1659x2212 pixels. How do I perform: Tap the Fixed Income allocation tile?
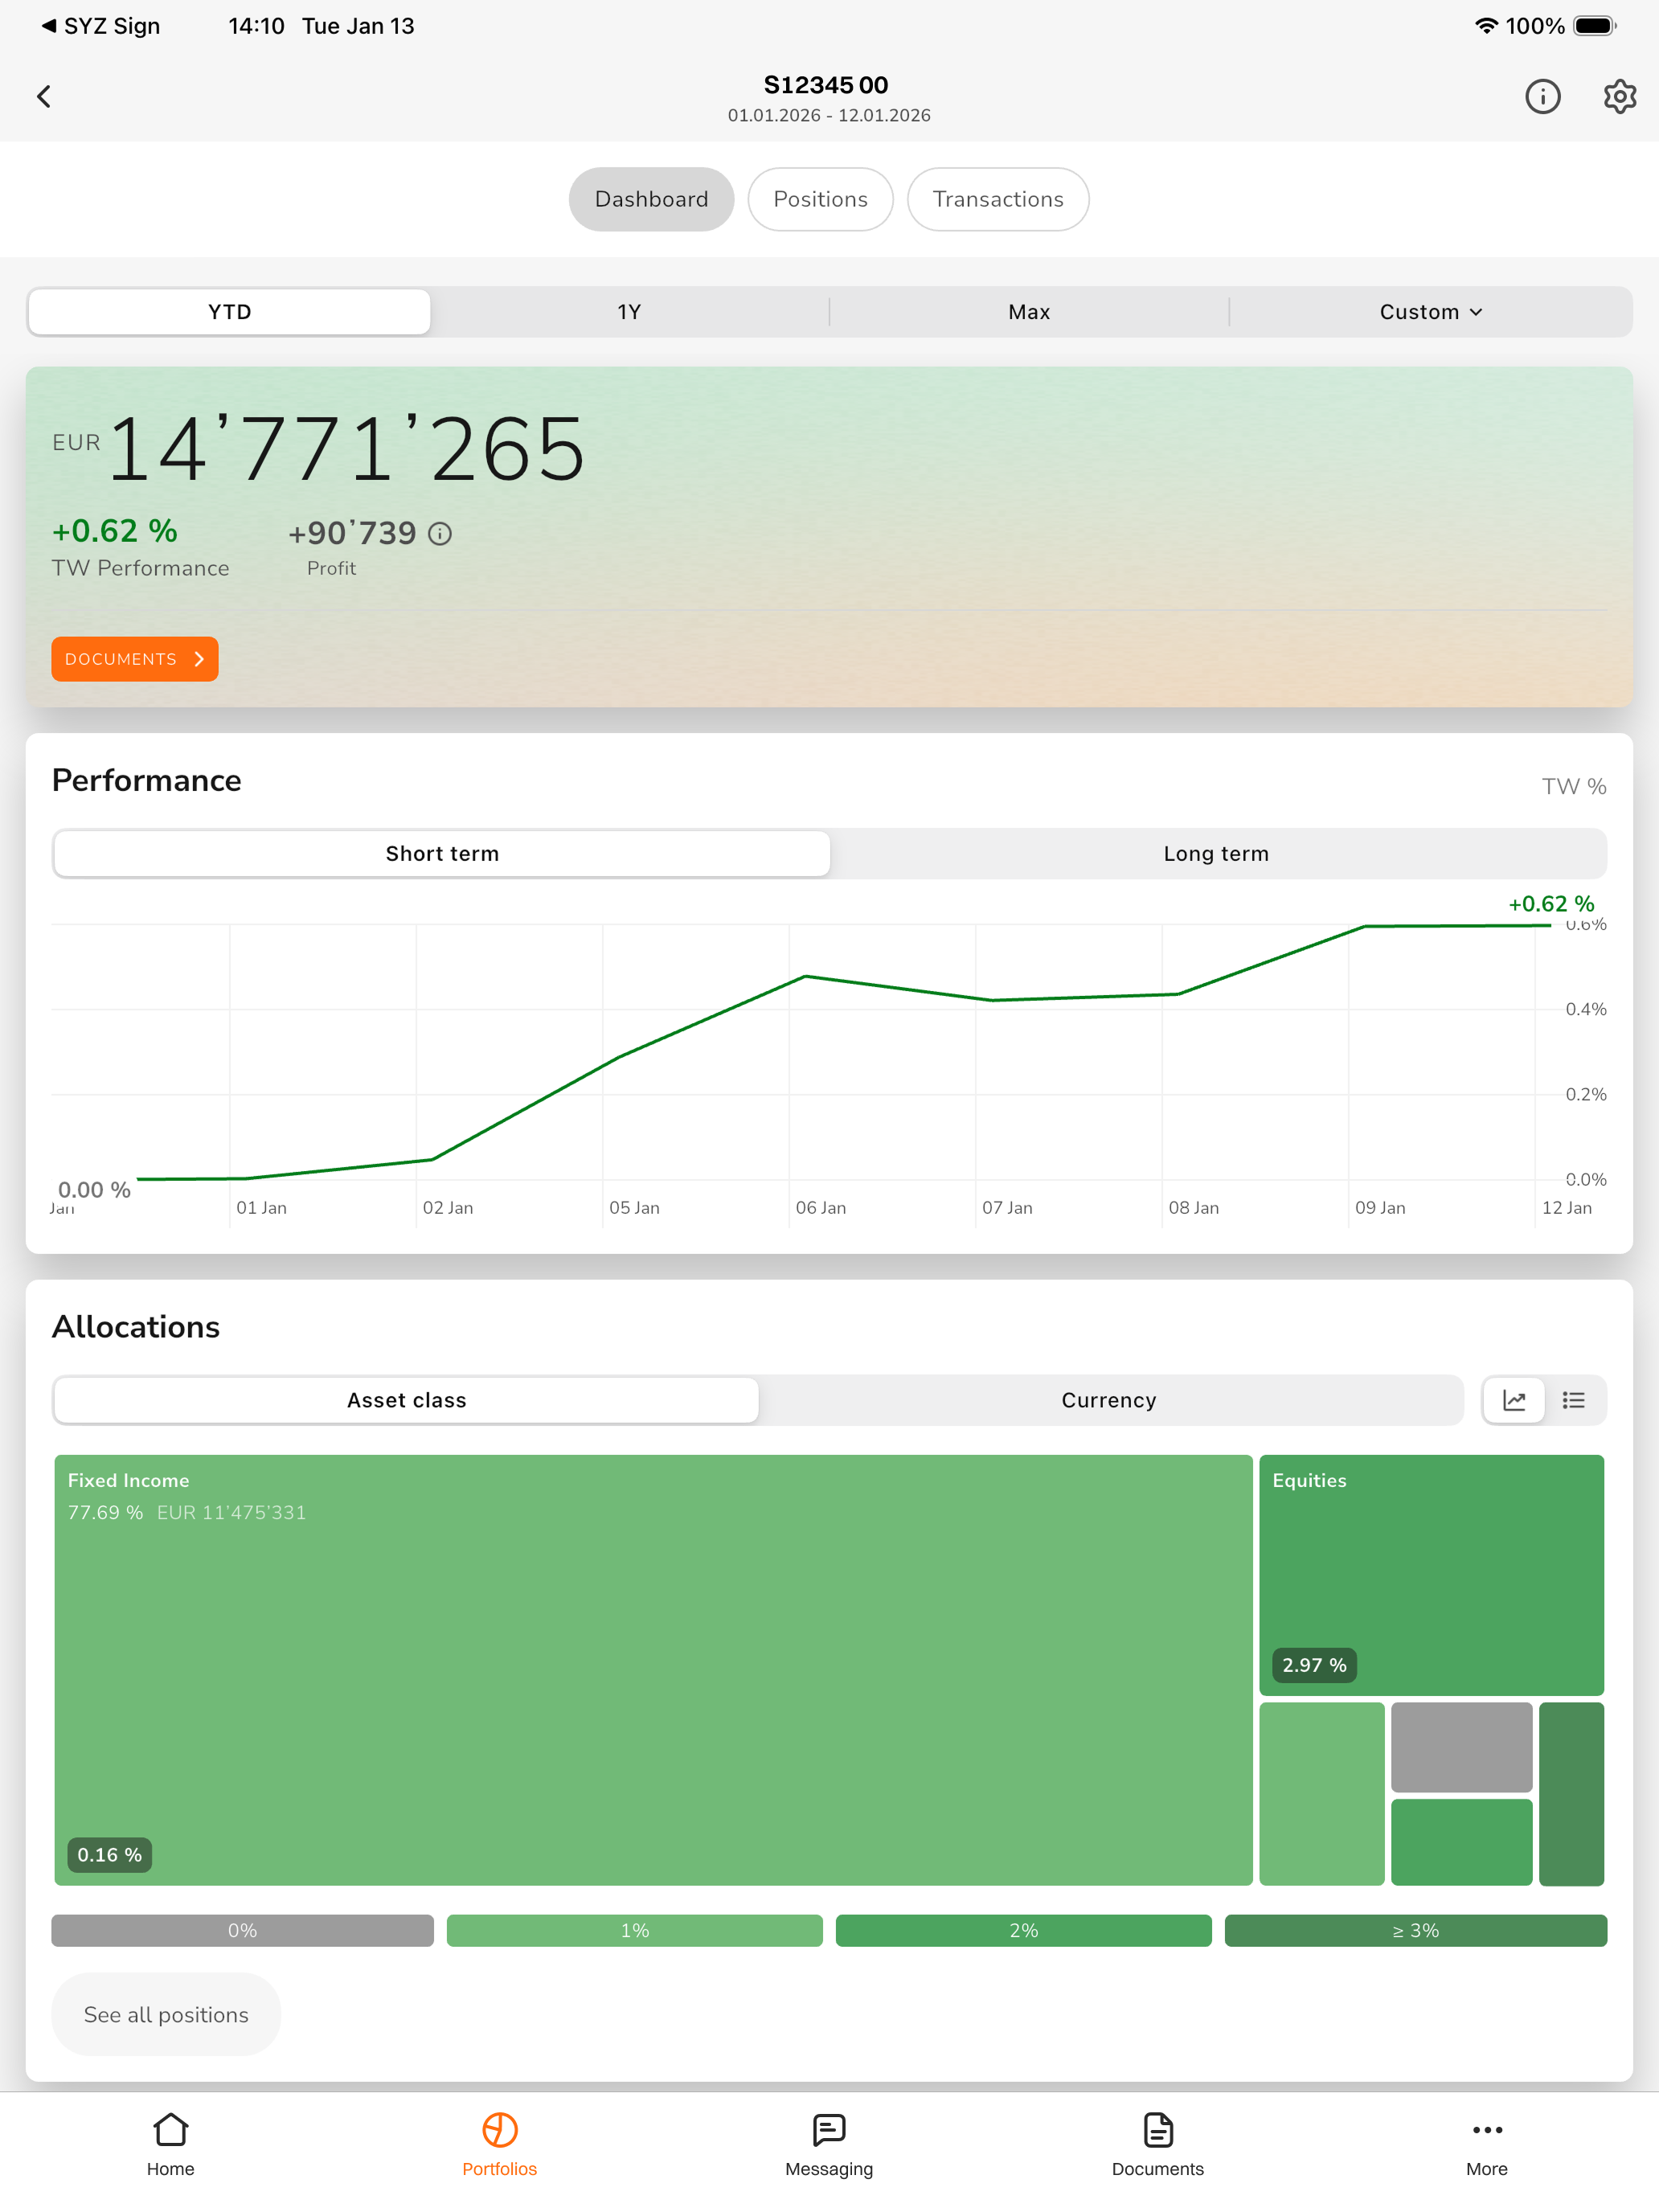click(x=653, y=1670)
